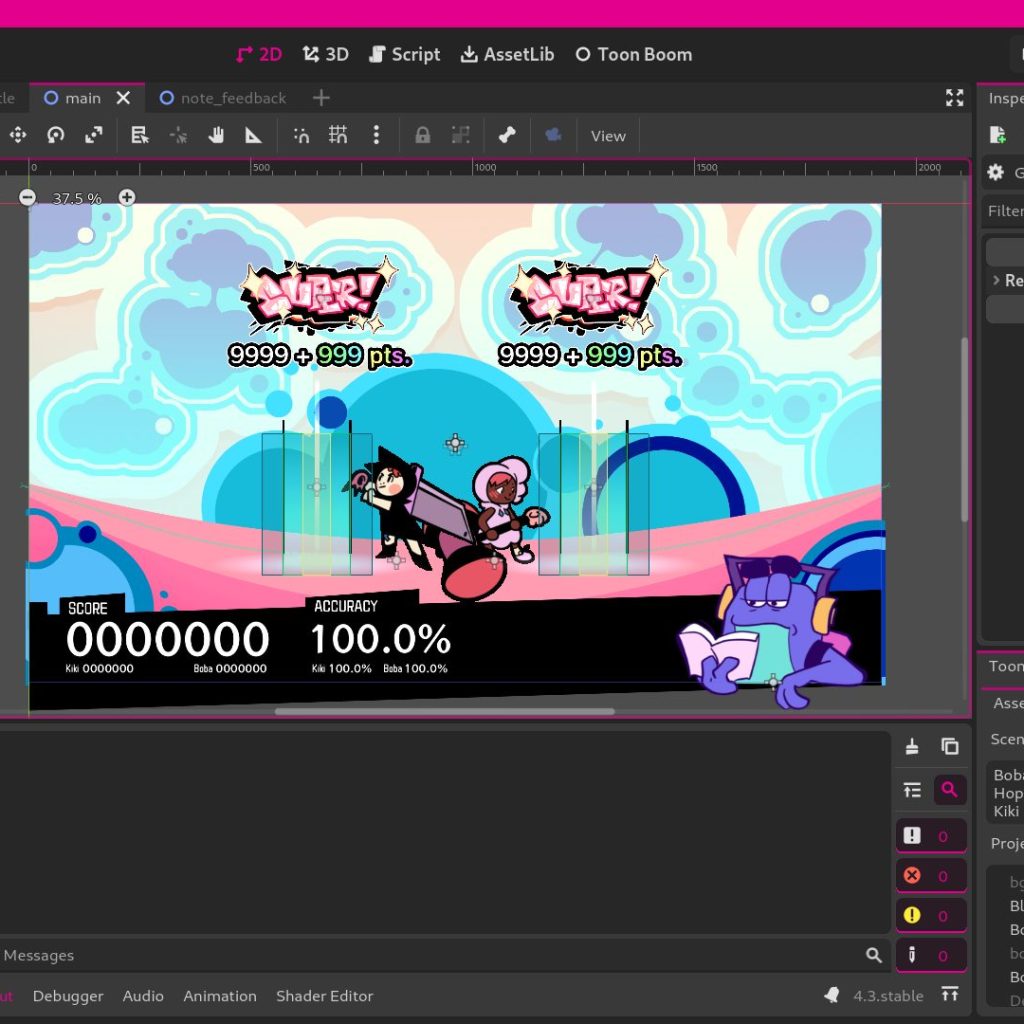Click the List Selectable Nodes tool
This screenshot has width=1024, height=1024.
click(140, 135)
